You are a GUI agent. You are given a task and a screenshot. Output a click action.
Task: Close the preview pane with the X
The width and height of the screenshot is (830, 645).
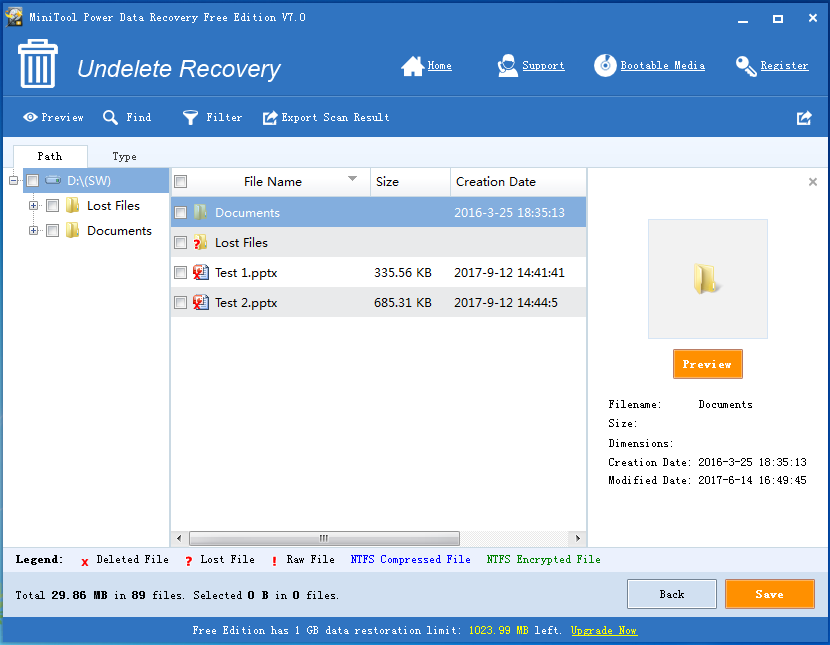(813, 182)
